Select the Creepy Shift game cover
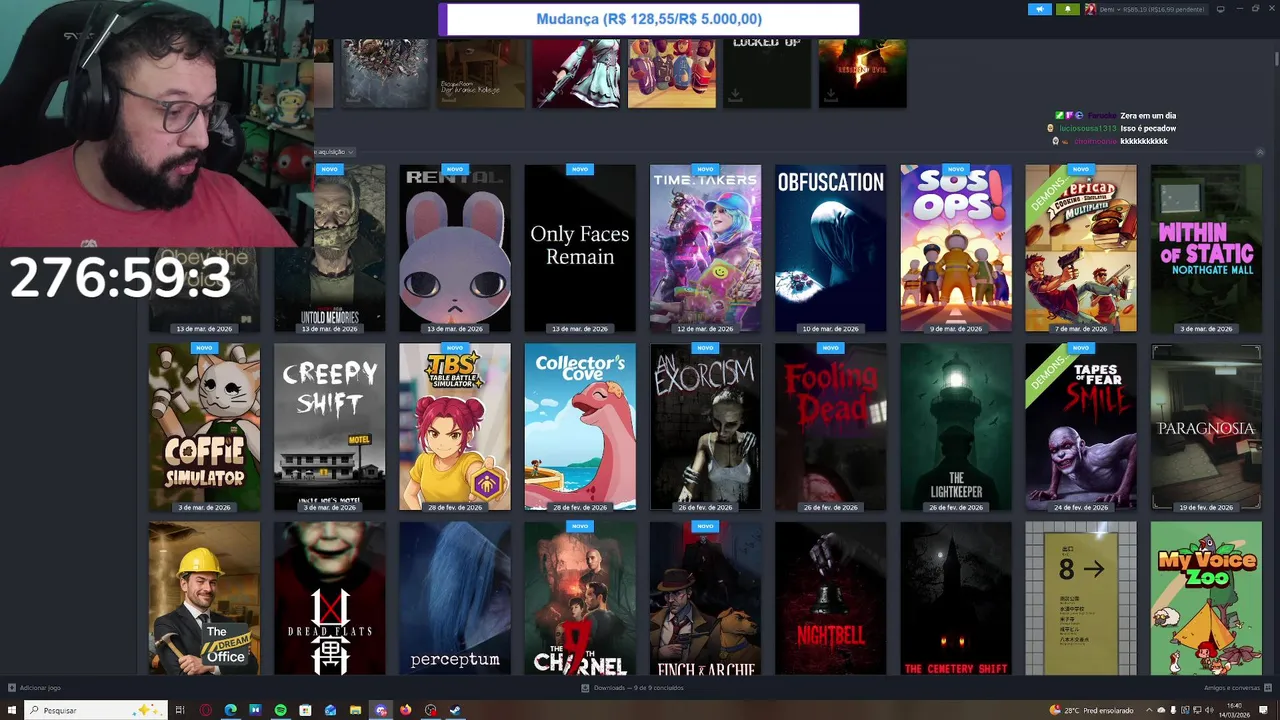This screenshot has width=1280, height=720. tap(330, 427)
